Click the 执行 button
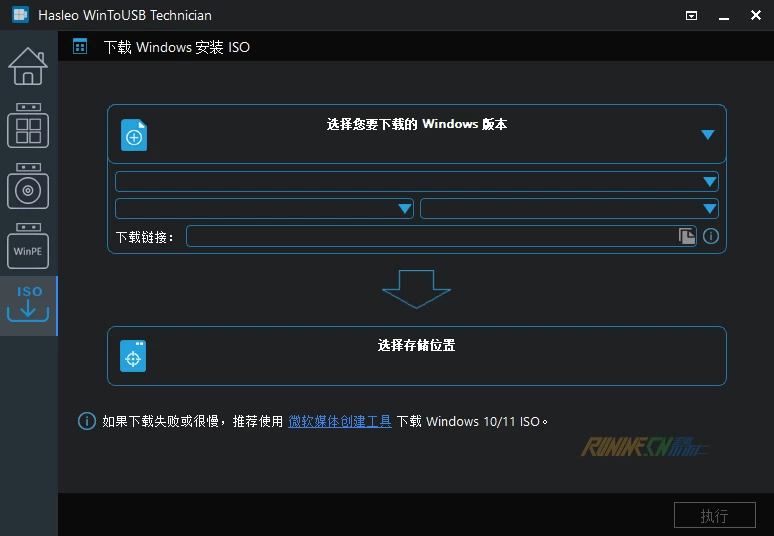The width and height of the screenshot is (774, 536). click(714, 516)
